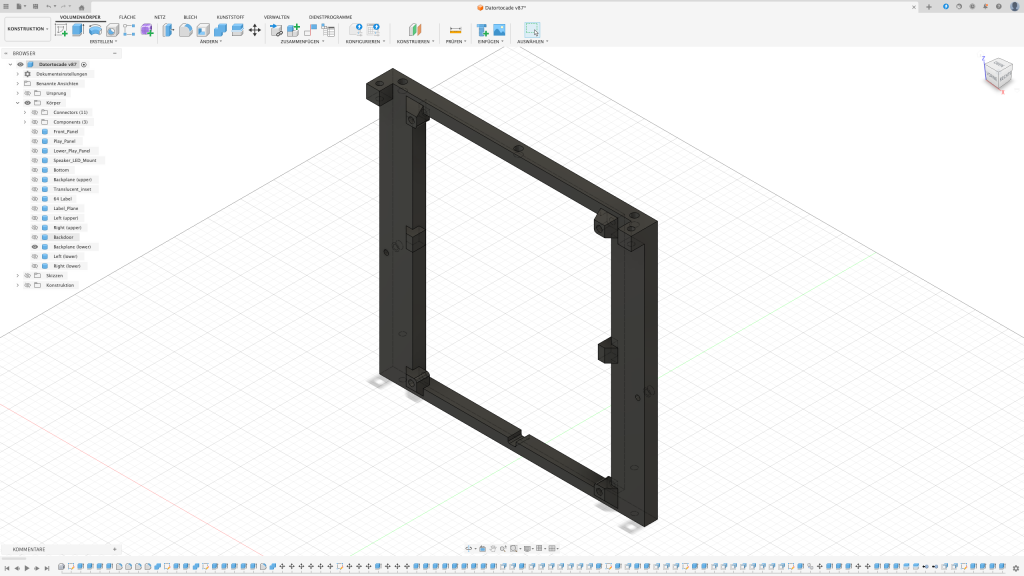Select the create sketch tool
Viewport: 1024px width, 576px height.
61,30
